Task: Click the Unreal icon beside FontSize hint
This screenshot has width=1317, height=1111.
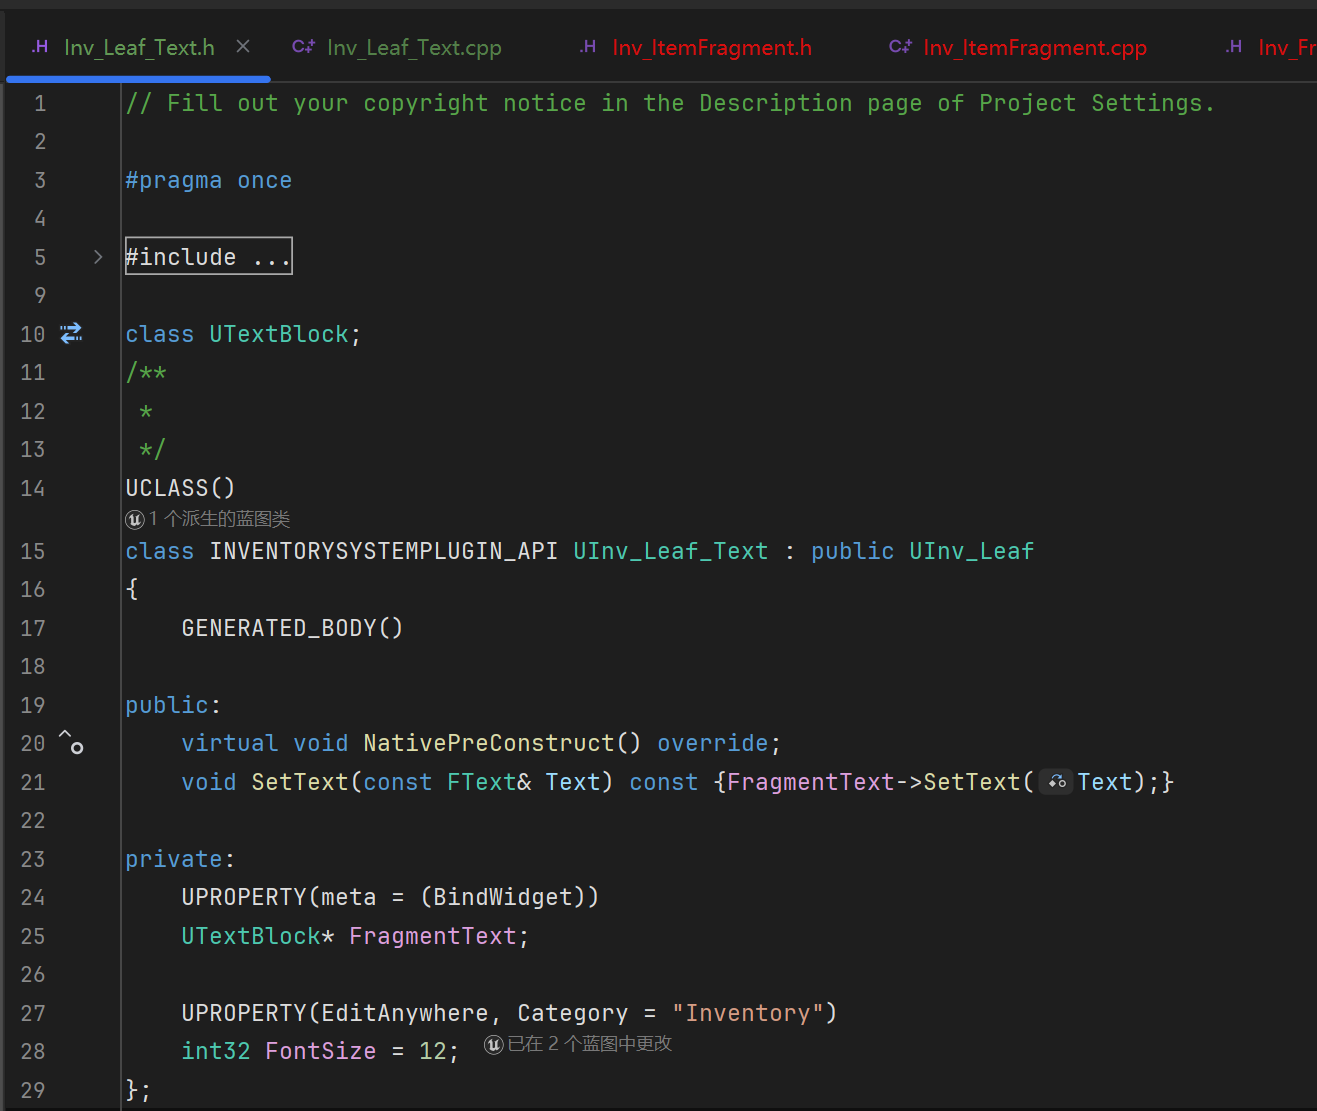Action: click(x=494, y=1044)
